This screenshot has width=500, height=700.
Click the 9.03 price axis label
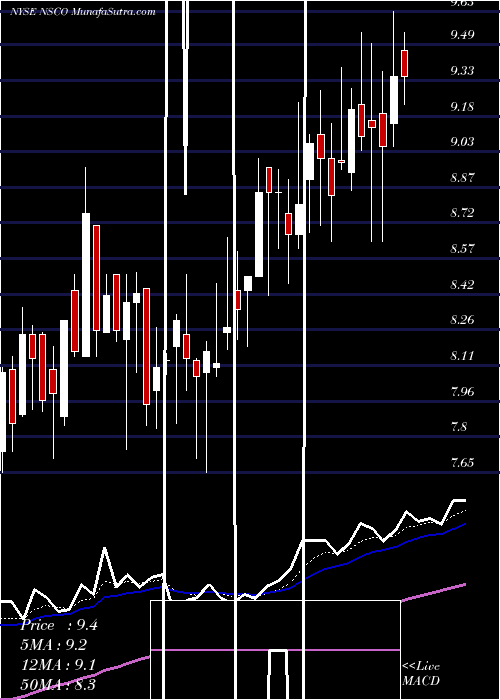coord(462,142)
